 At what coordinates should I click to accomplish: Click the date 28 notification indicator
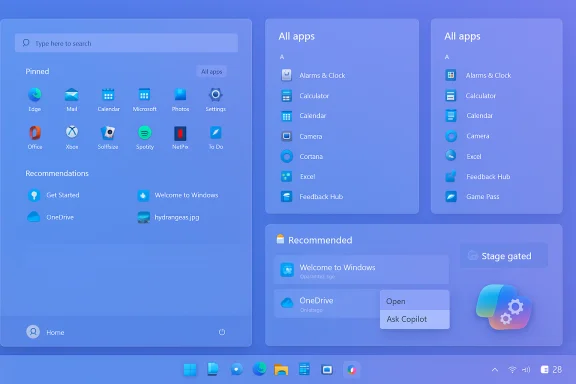point(551,370)
